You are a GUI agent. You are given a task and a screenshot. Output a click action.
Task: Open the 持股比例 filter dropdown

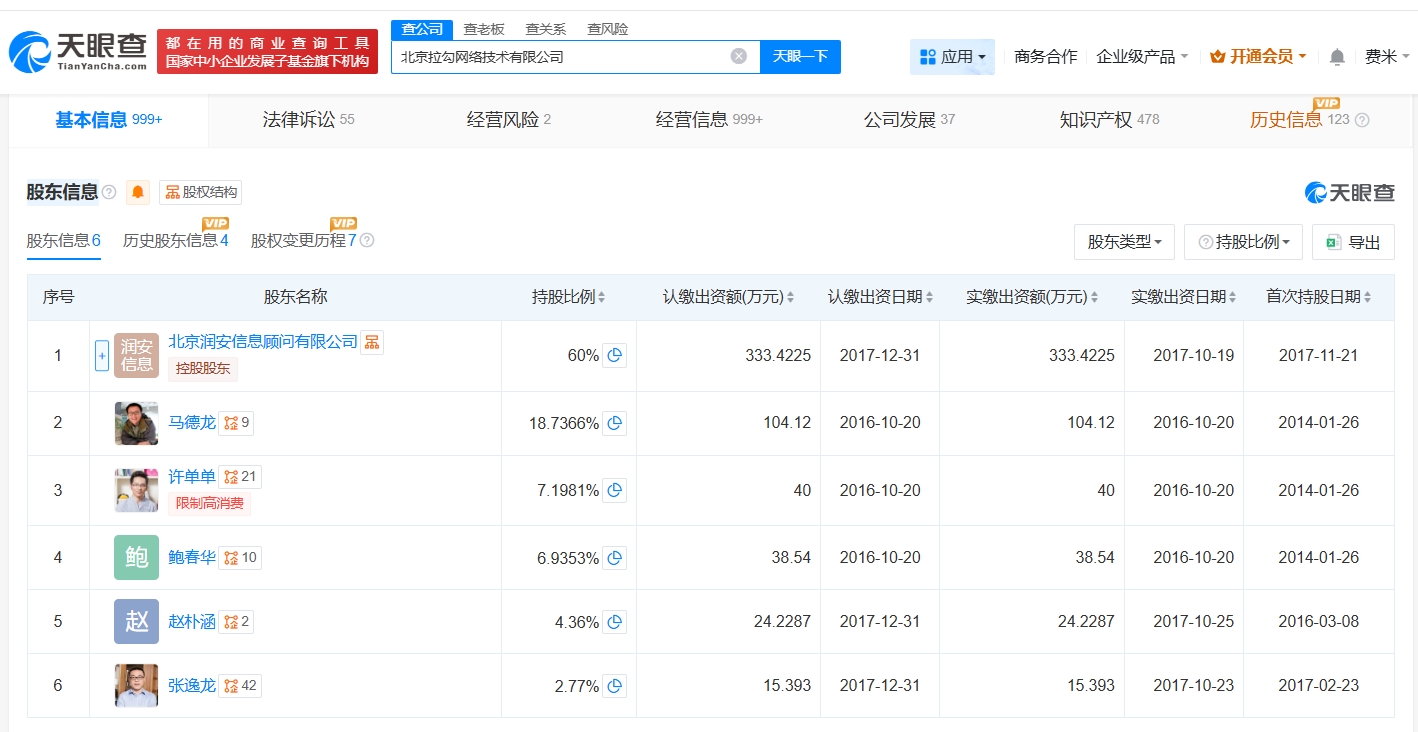1243,242
